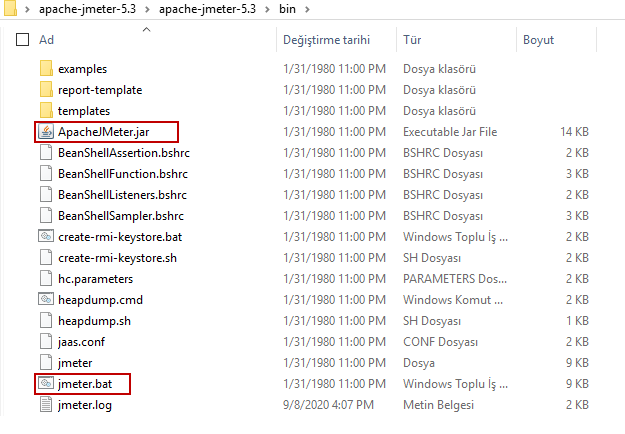Expand chevron after first apache-jmeter-5.3 breadcrumb
The height and width of the screenshot is (434, 625).
click(x=147, y=9)
